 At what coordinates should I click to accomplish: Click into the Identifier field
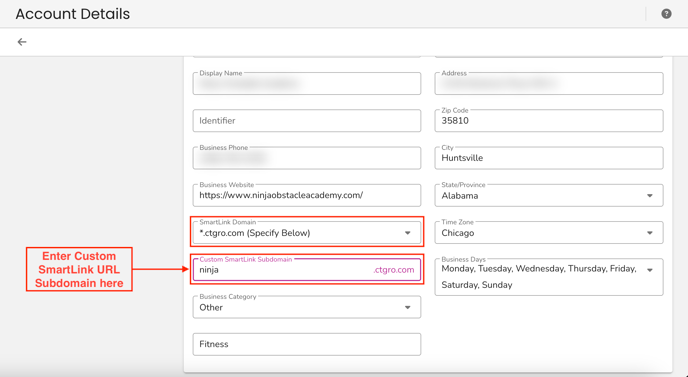(307, 121)
